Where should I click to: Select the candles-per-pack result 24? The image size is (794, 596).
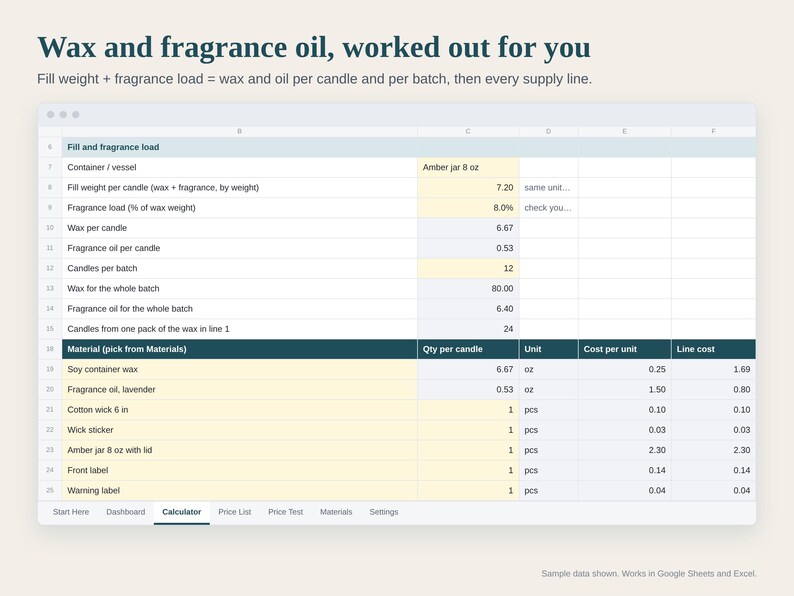pos(468,329)
